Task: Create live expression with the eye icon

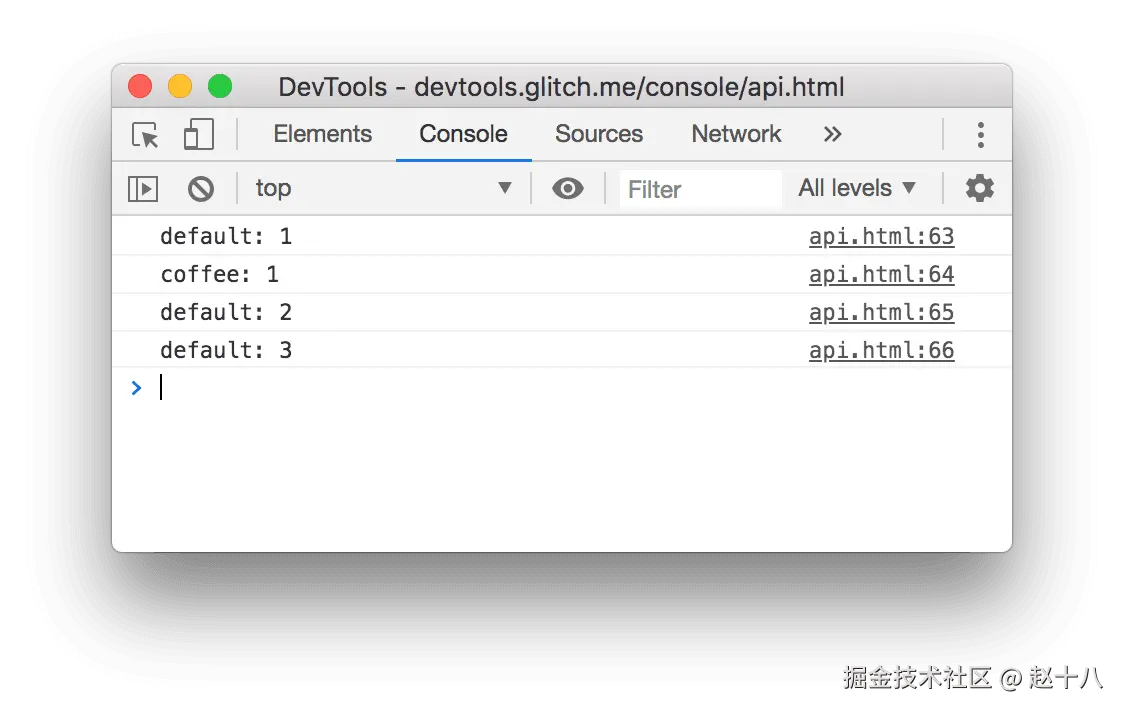Action: pyautogui.click(x=568, y=188)
